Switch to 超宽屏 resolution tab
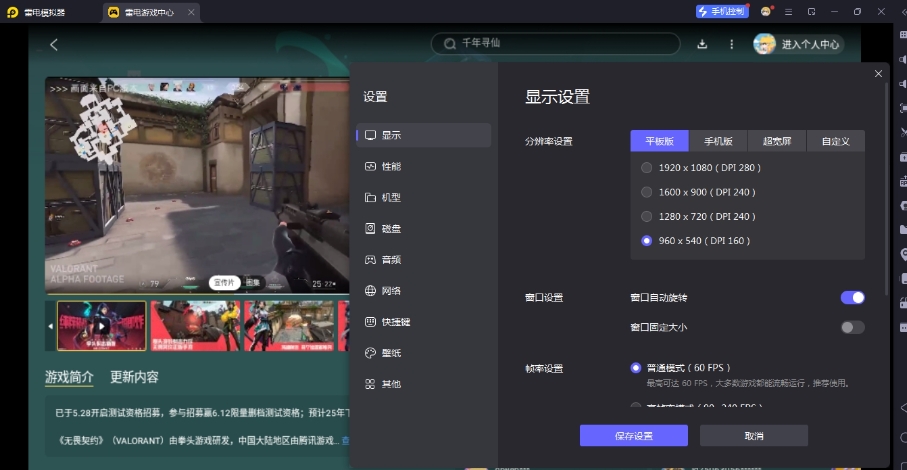Viewport: 907px width, 470px height. (777, 141)
